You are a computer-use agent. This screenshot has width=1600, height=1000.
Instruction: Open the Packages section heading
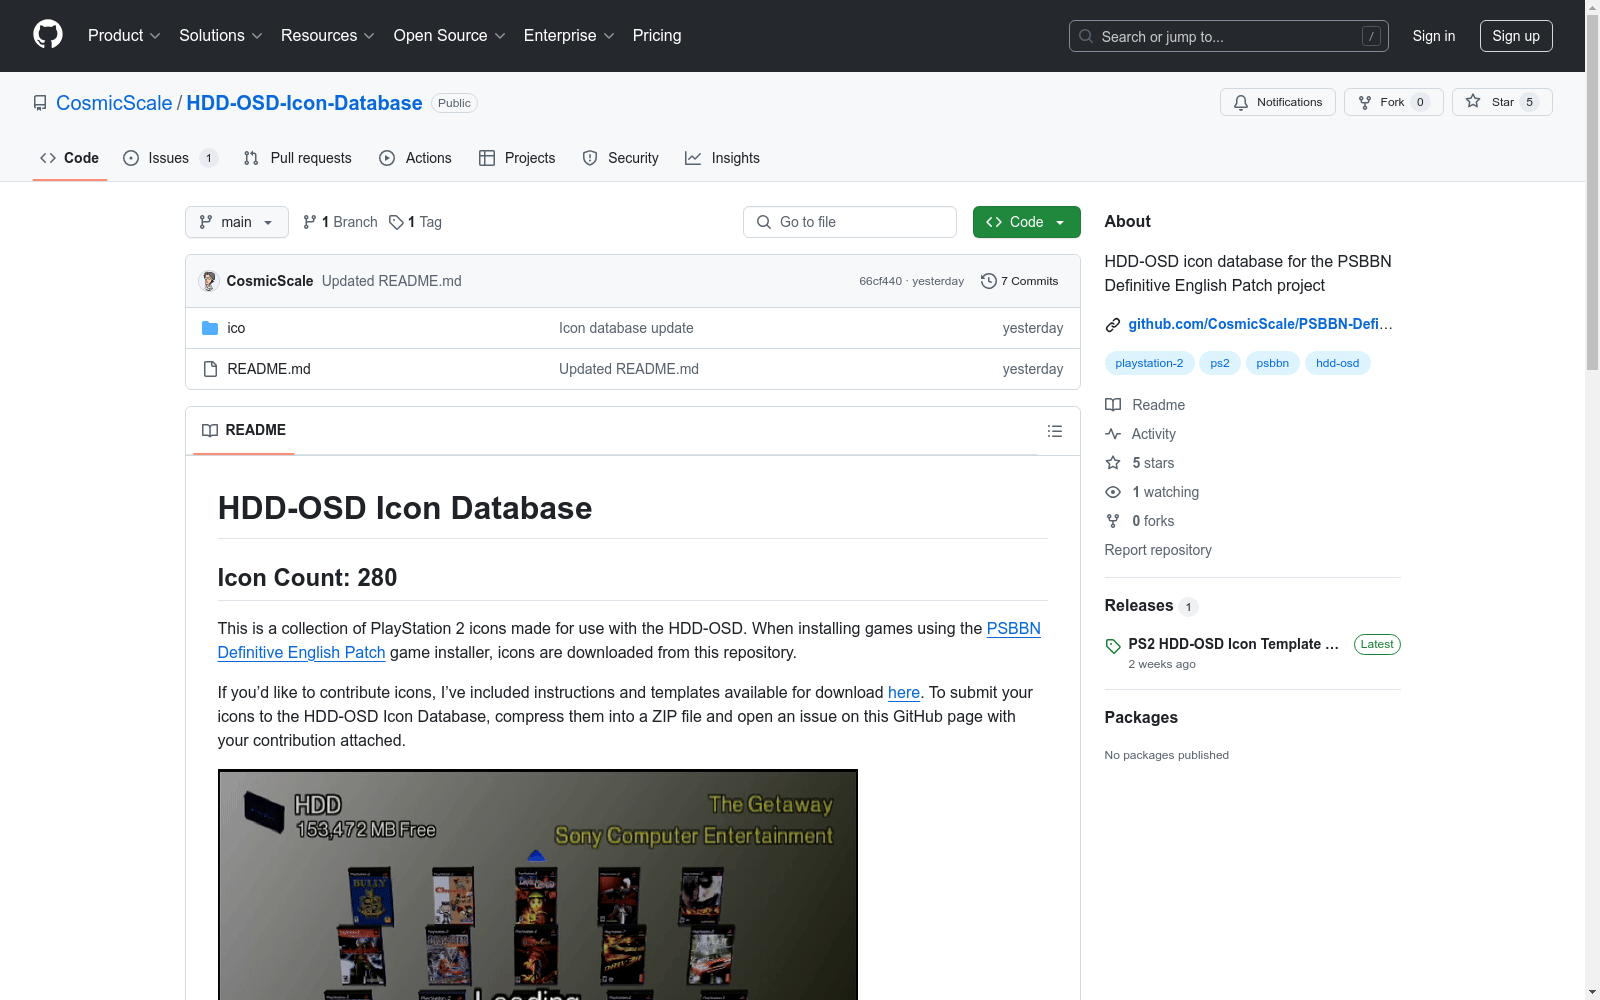[1141, 718]
